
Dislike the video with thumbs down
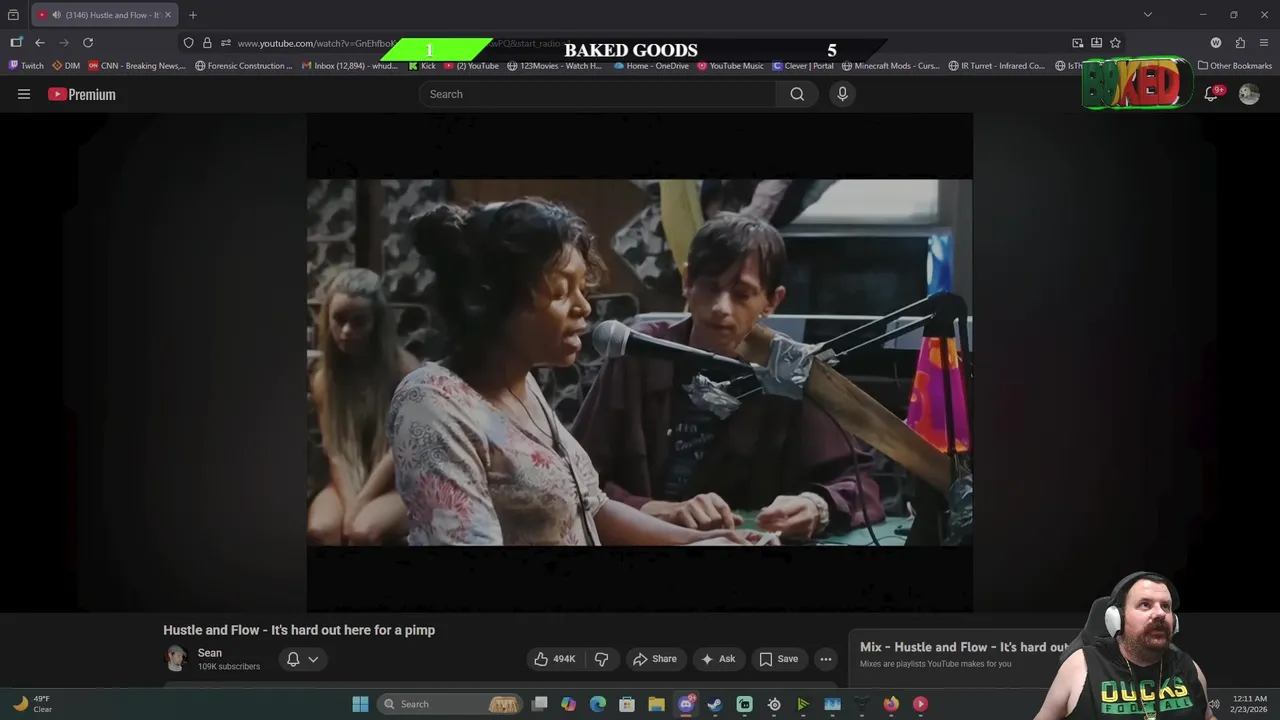coord(602,659)
